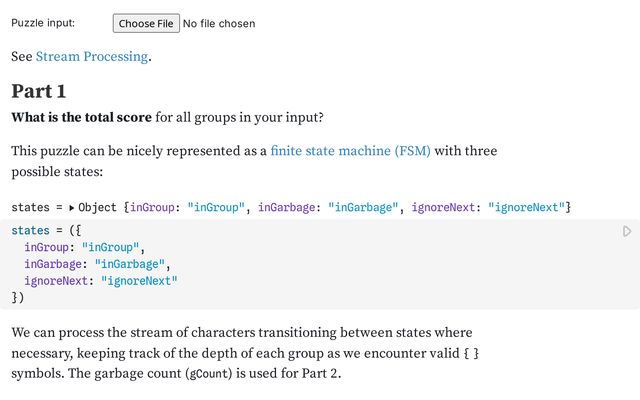Run the states code cell

point(627,231)
